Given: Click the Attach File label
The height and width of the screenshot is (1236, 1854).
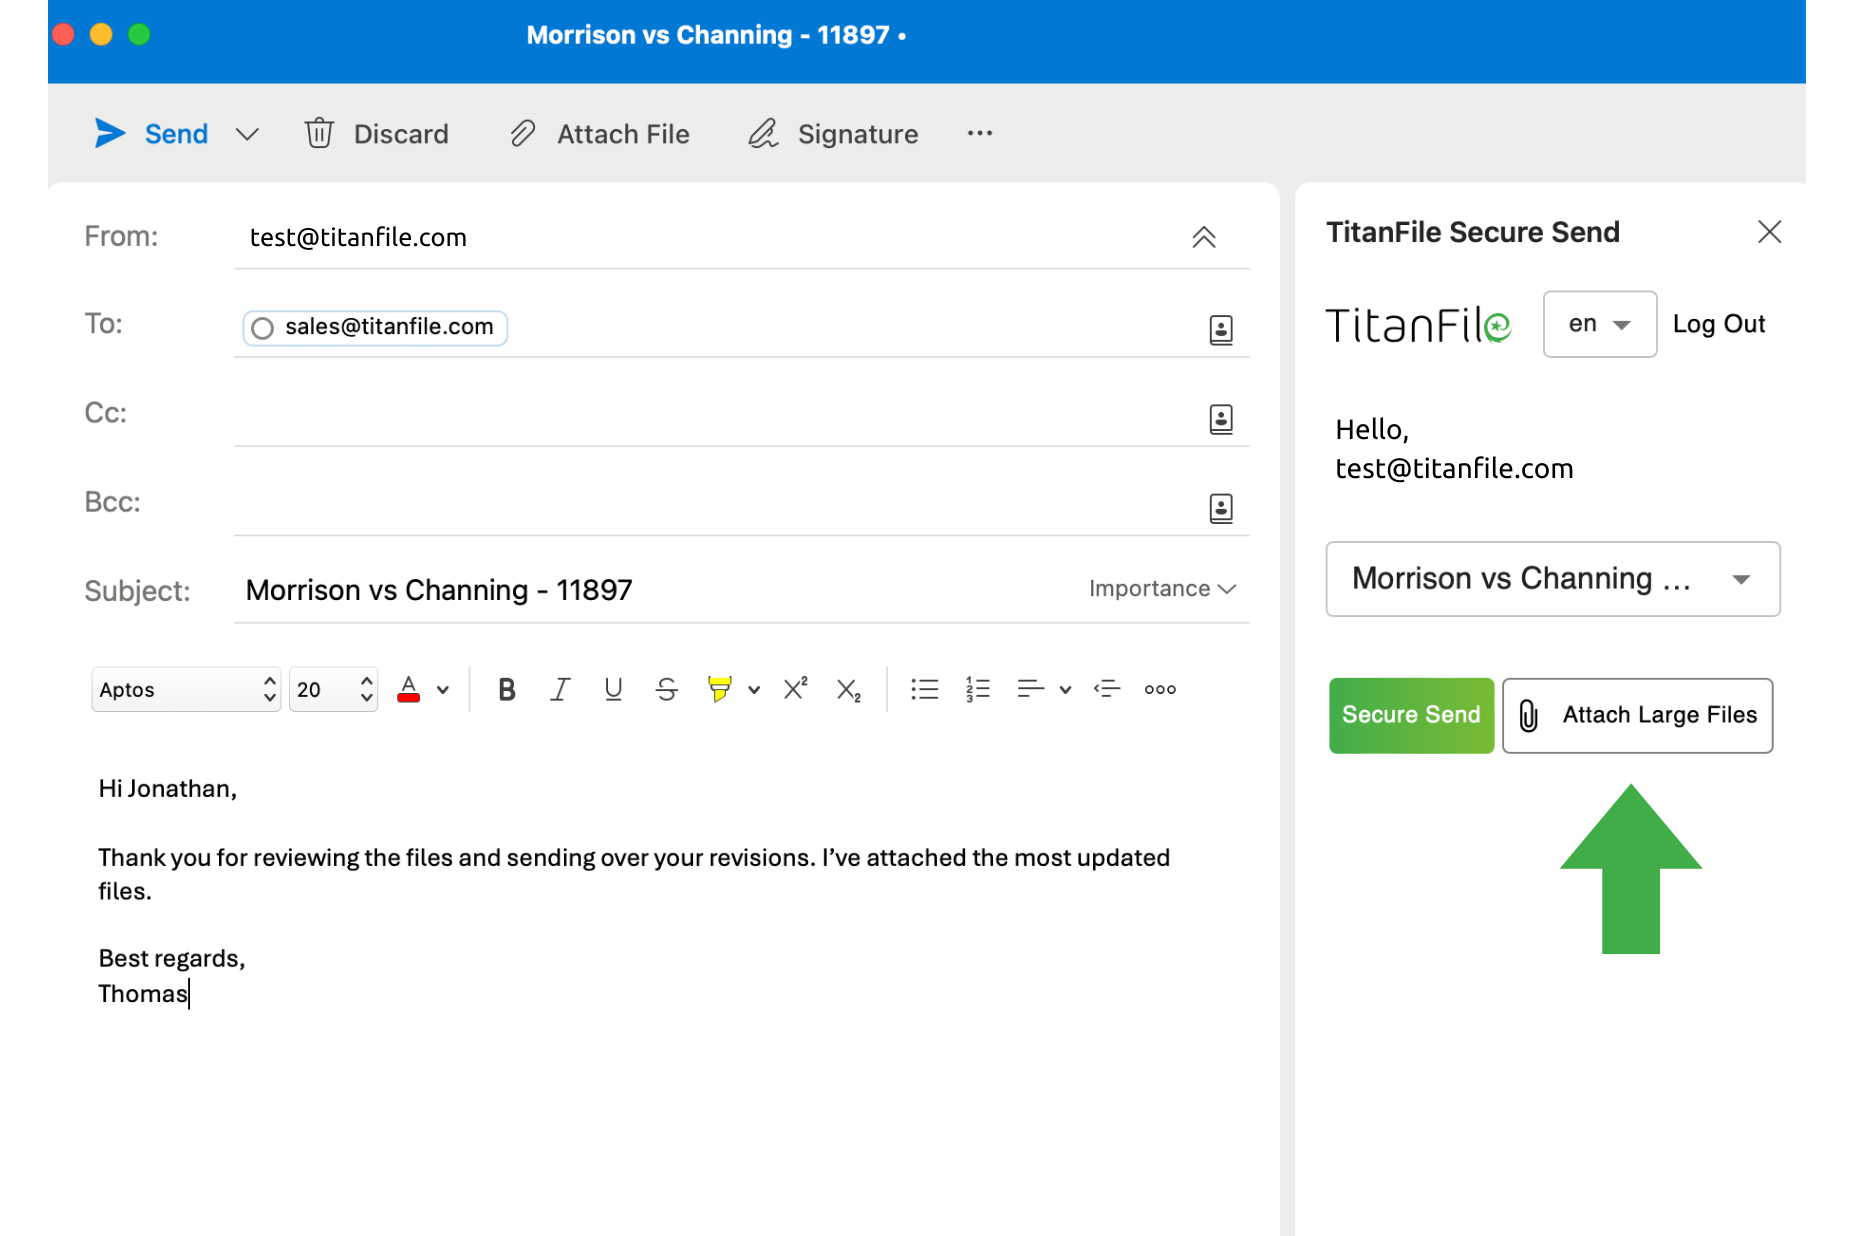Looking at the screenshot, I should pyautogui.click(x=623, y=134).
